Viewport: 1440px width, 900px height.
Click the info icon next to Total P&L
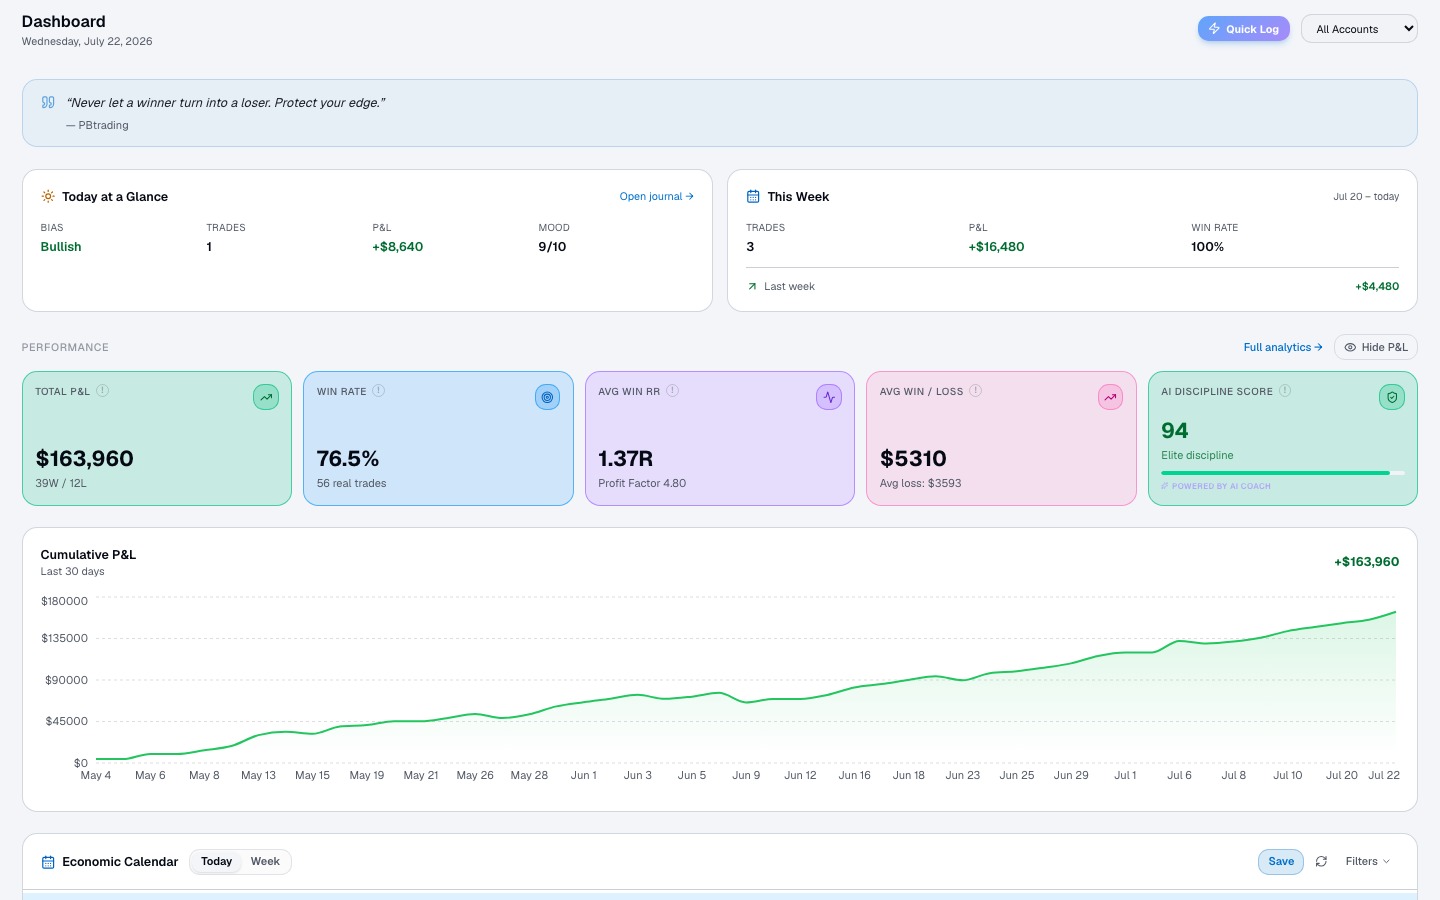tap(102, 391)
